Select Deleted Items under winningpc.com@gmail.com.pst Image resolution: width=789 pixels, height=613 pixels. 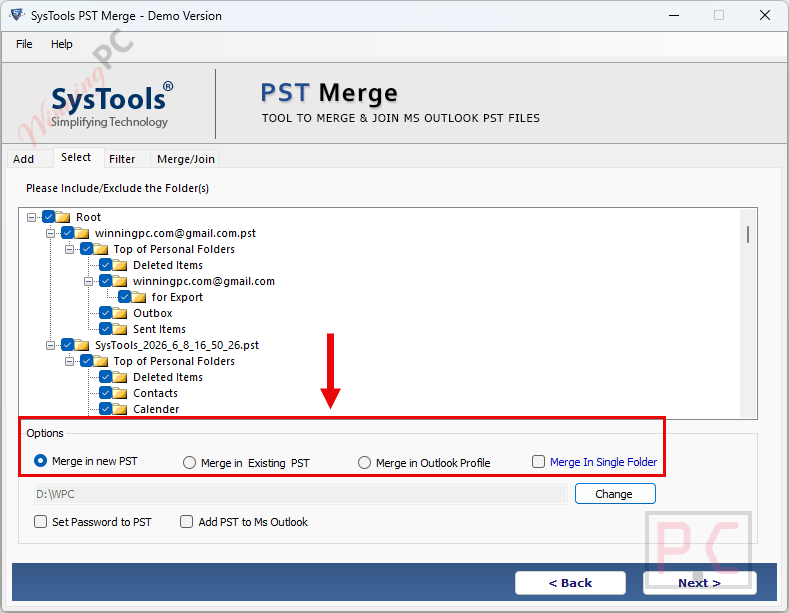(168, 265)
